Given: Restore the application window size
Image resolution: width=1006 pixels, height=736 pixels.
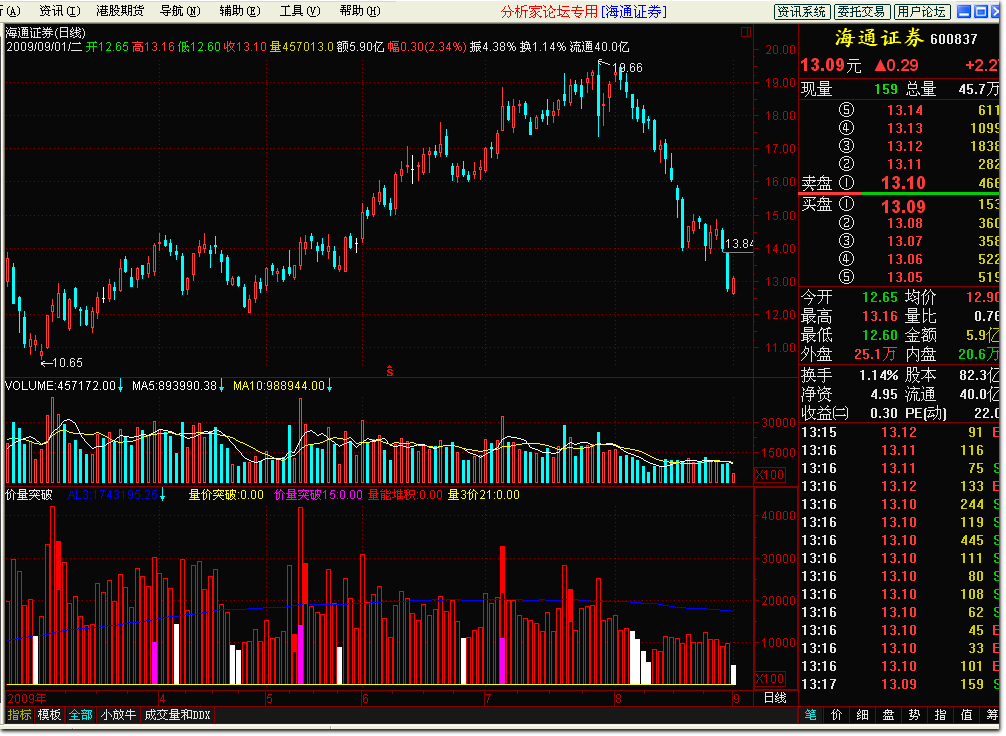Looking at the screenshot, I should click(981, 12).
